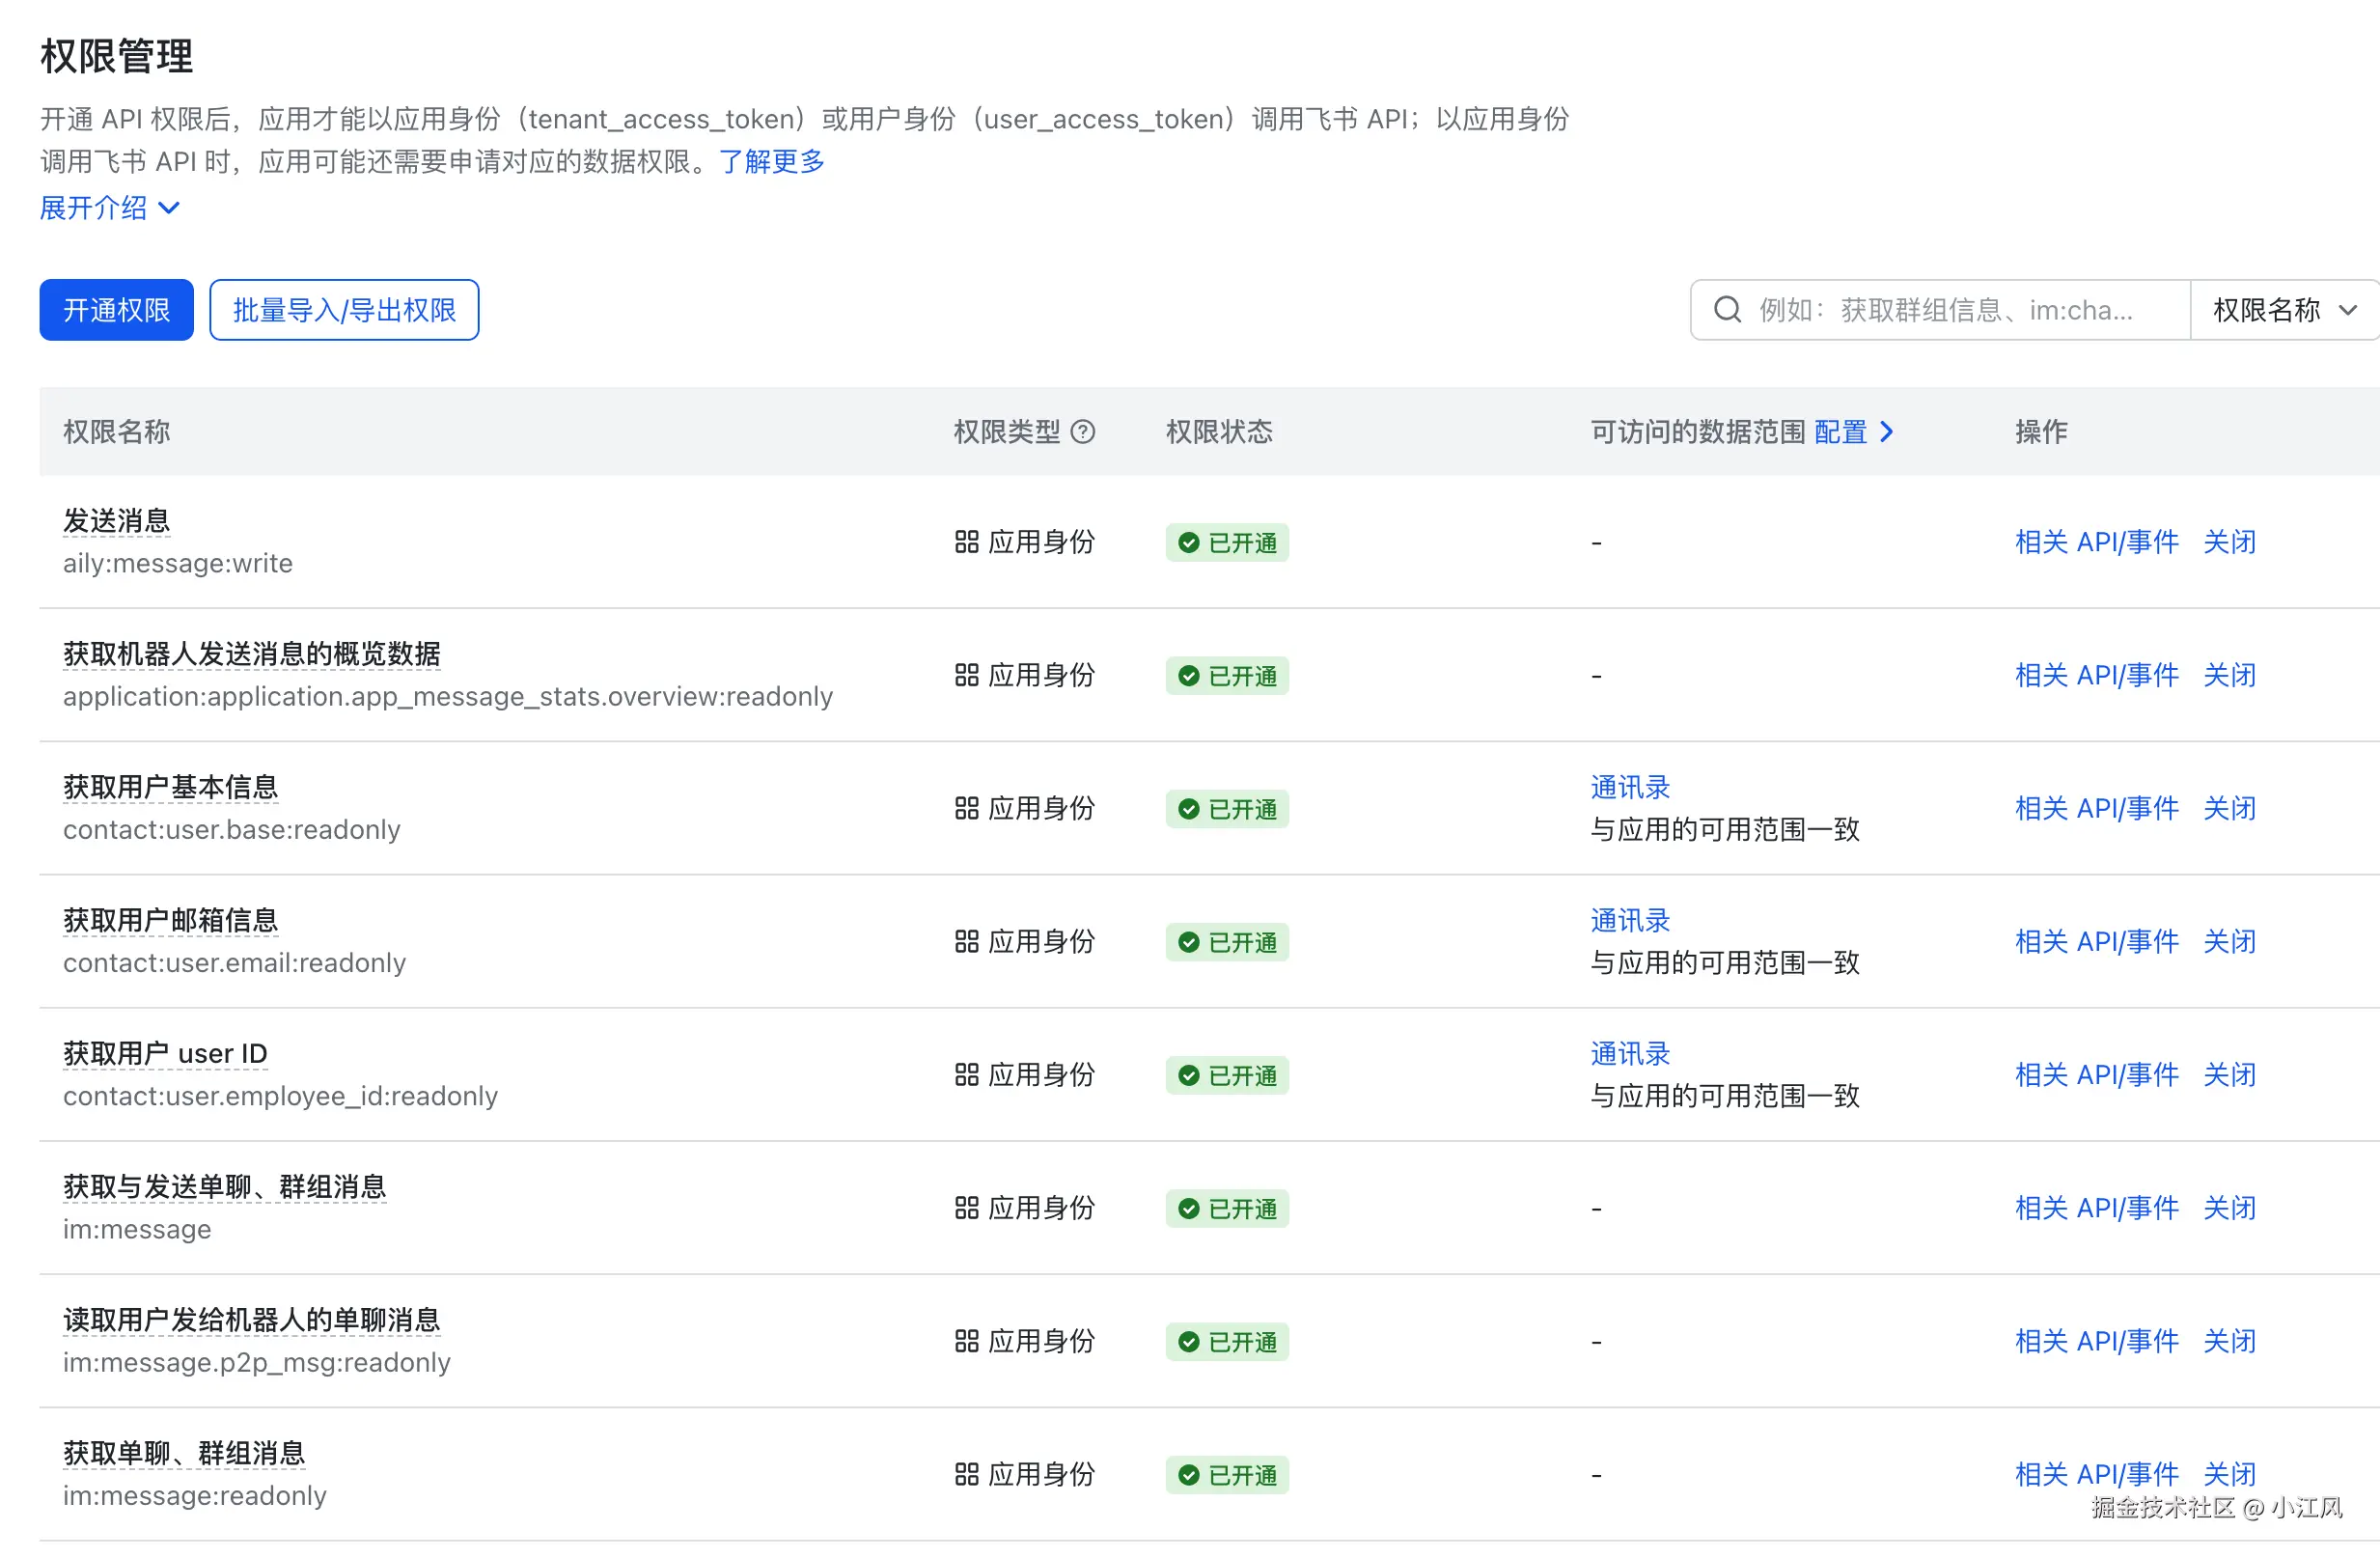Open 配置 for accessible data scope
Image resolution: width=2380 pixels, height=1558 pixels.
click(x=1840, y=432)
